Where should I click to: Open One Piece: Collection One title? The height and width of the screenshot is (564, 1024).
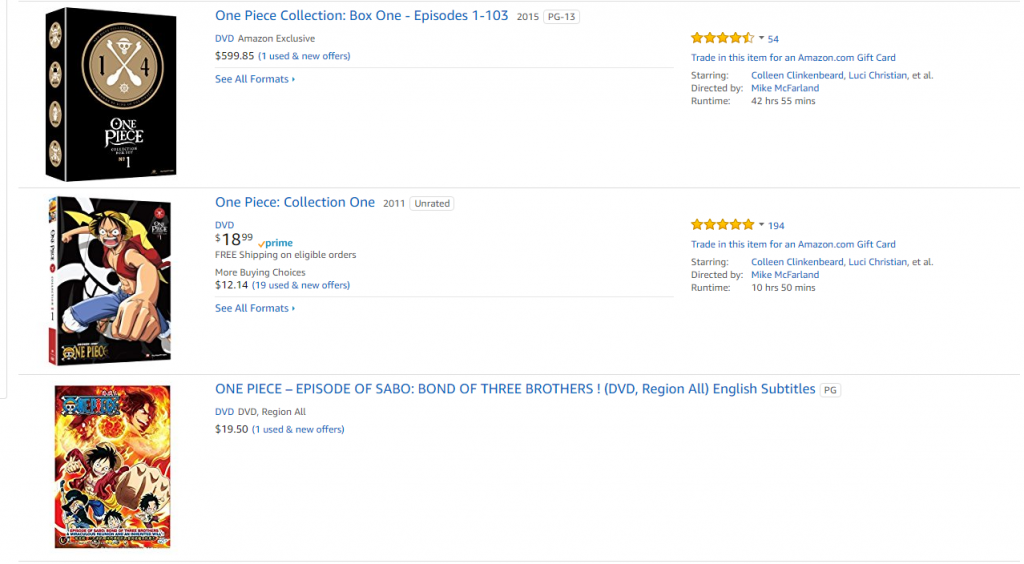coord(295,202)
